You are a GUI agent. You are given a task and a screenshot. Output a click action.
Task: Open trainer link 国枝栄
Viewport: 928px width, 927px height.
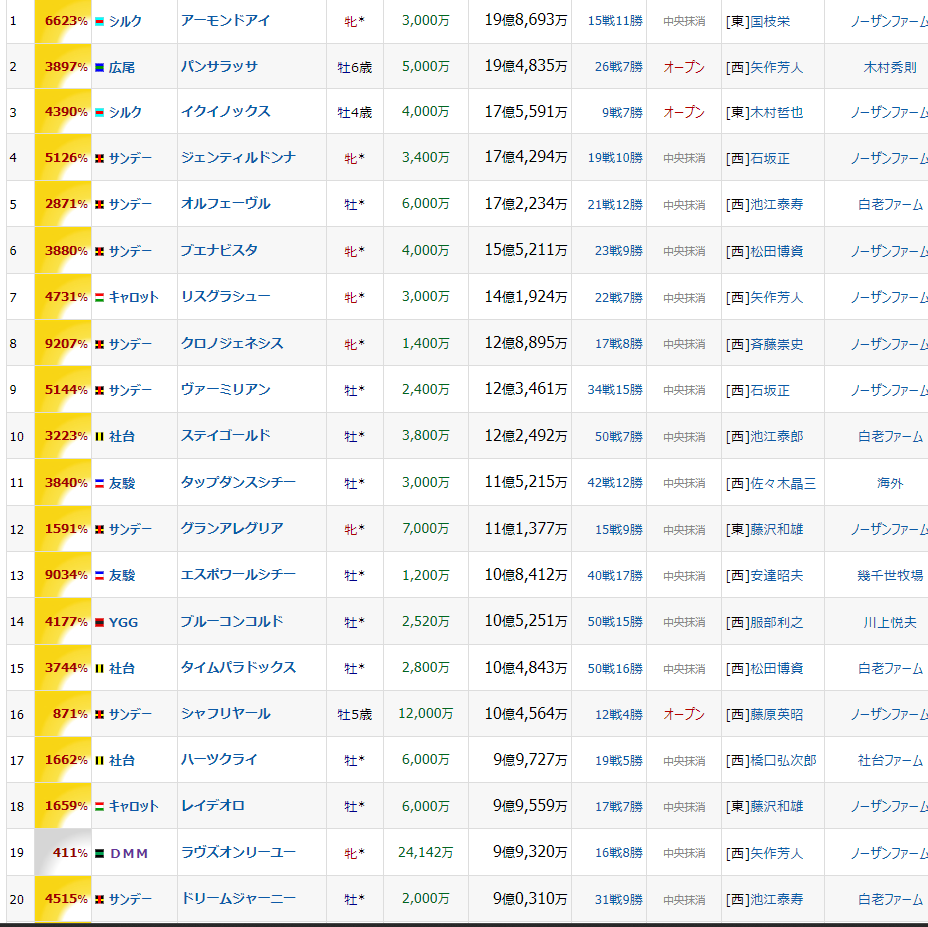tap(770, 20)
